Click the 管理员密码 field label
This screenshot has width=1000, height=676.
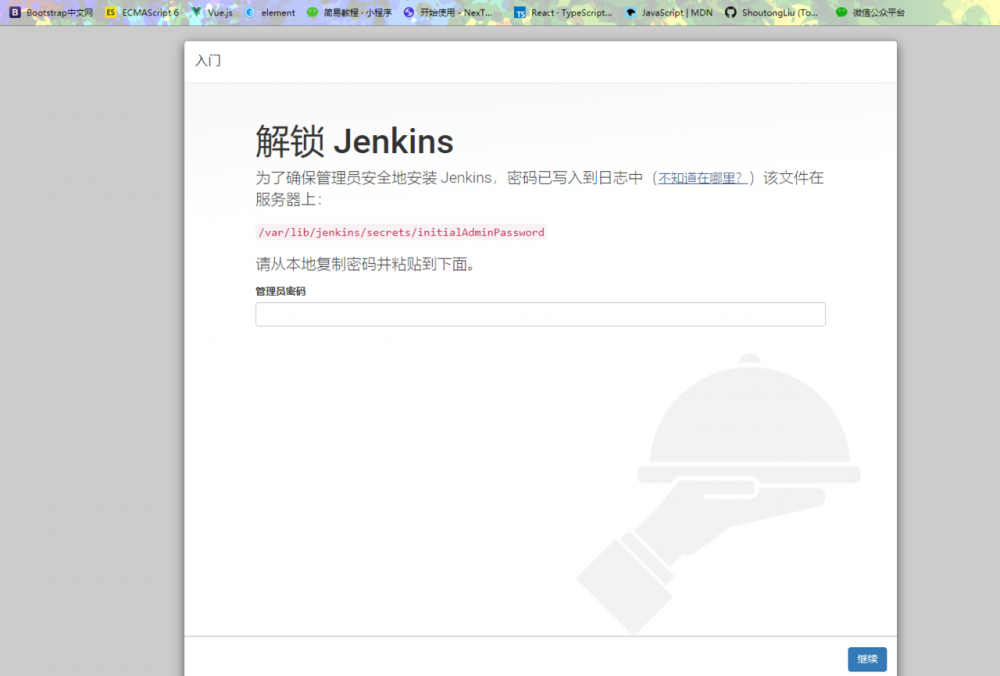click(x=279, y=291)
